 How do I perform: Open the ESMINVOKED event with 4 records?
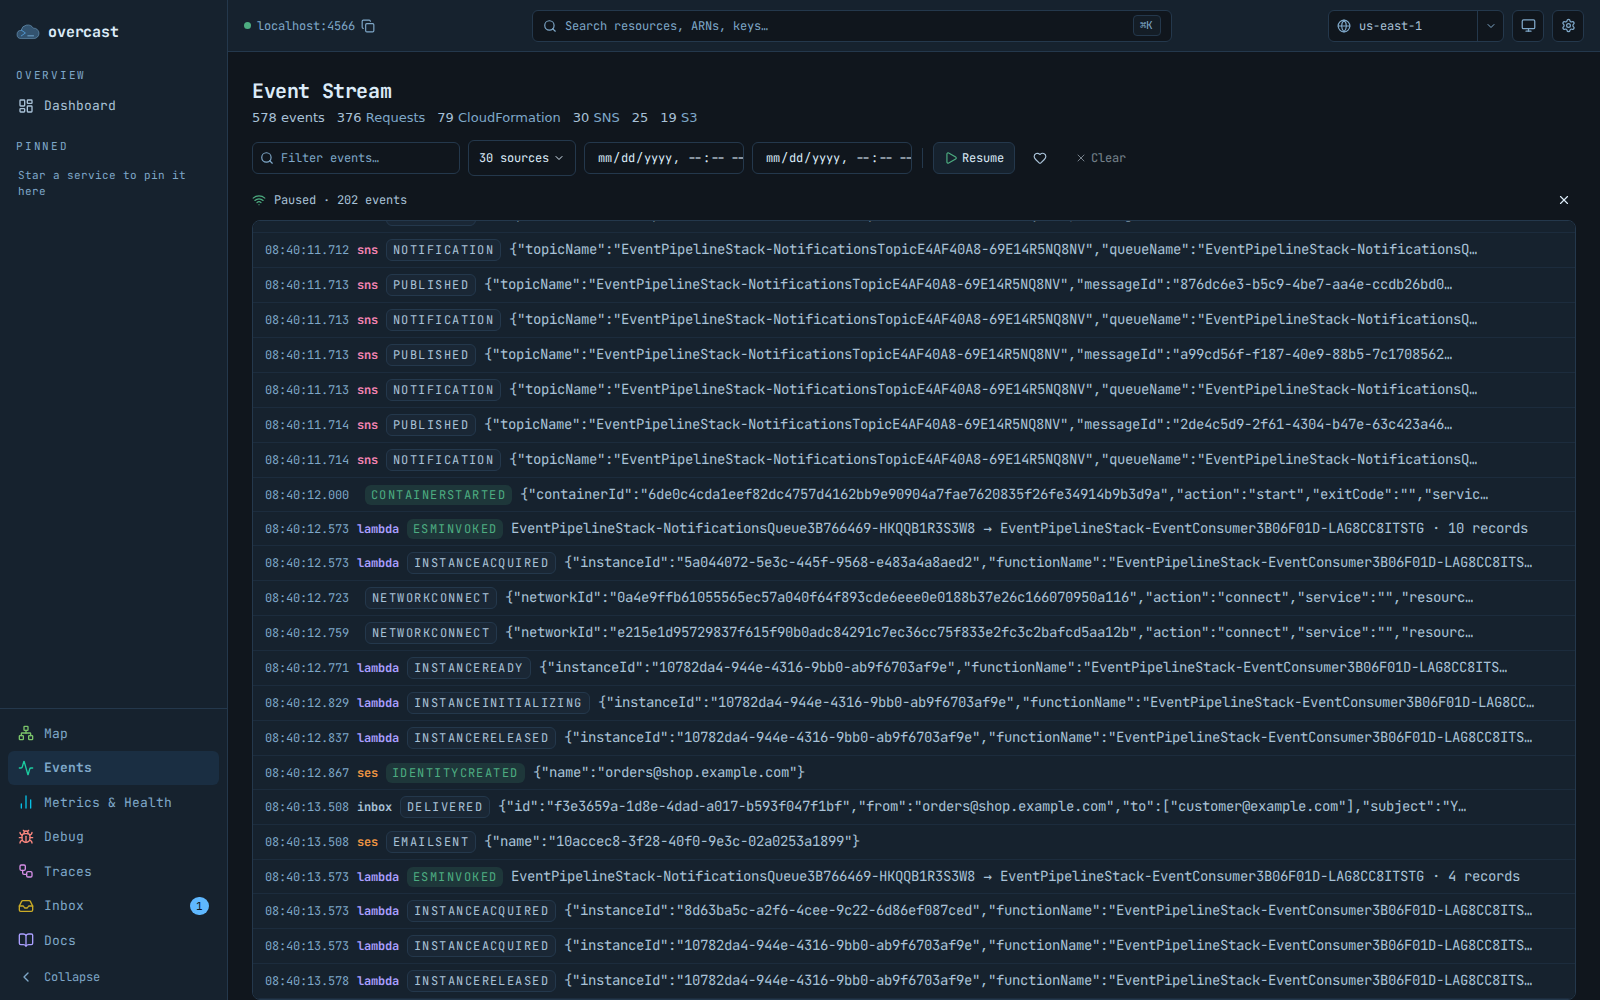[913, 877]
